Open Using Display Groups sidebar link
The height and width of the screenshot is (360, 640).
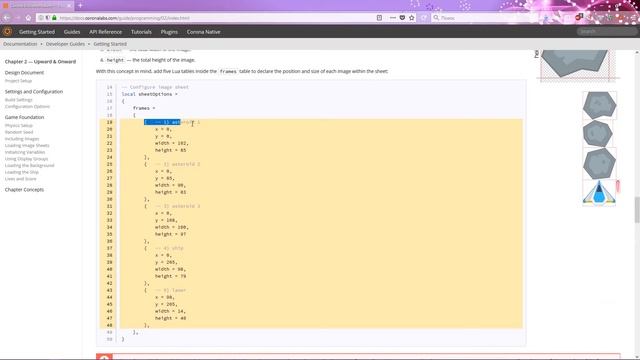coord(27,159)
